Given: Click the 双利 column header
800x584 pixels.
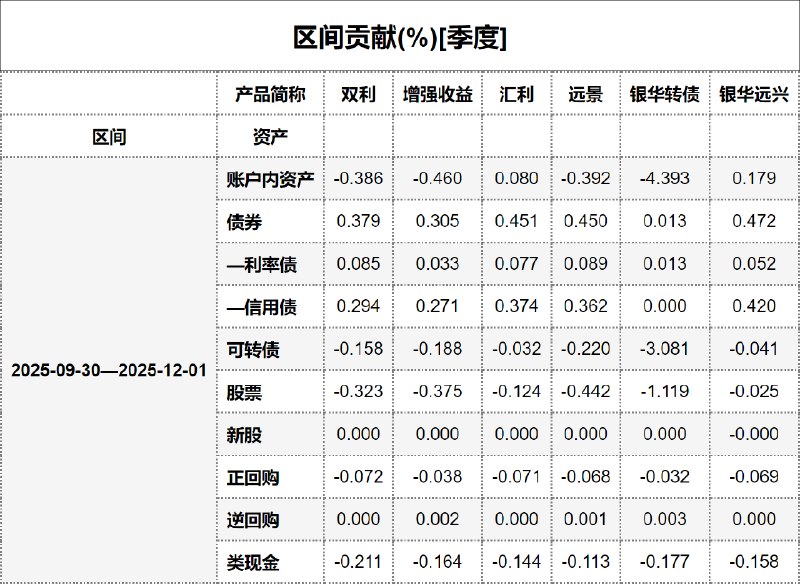Looking at the screenshot, I should (x=358, y=95).
